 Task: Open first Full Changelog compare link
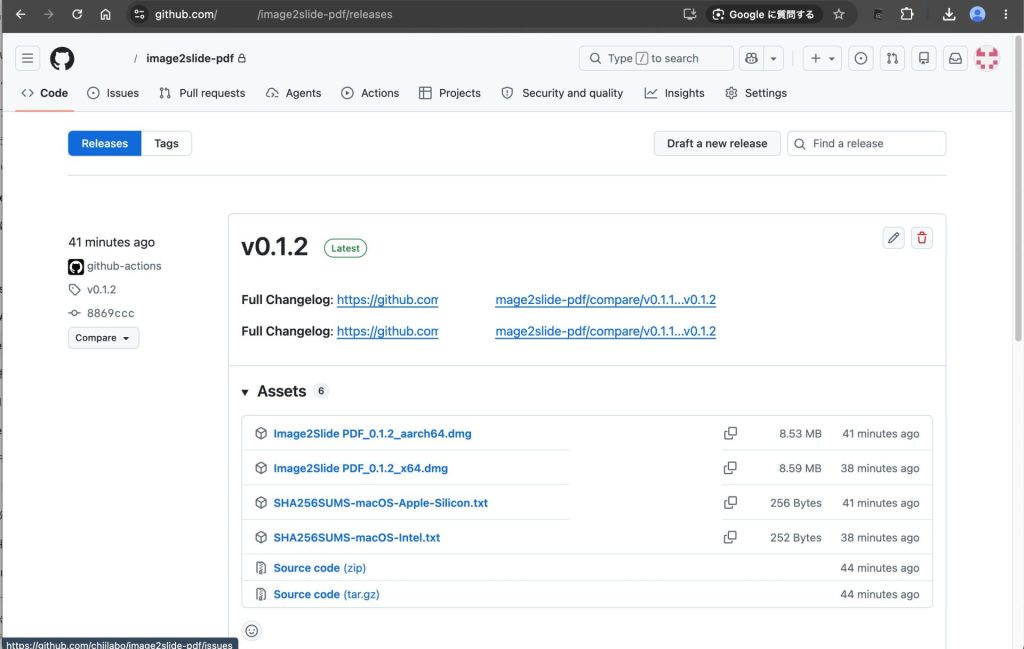(x=526, y=300)
